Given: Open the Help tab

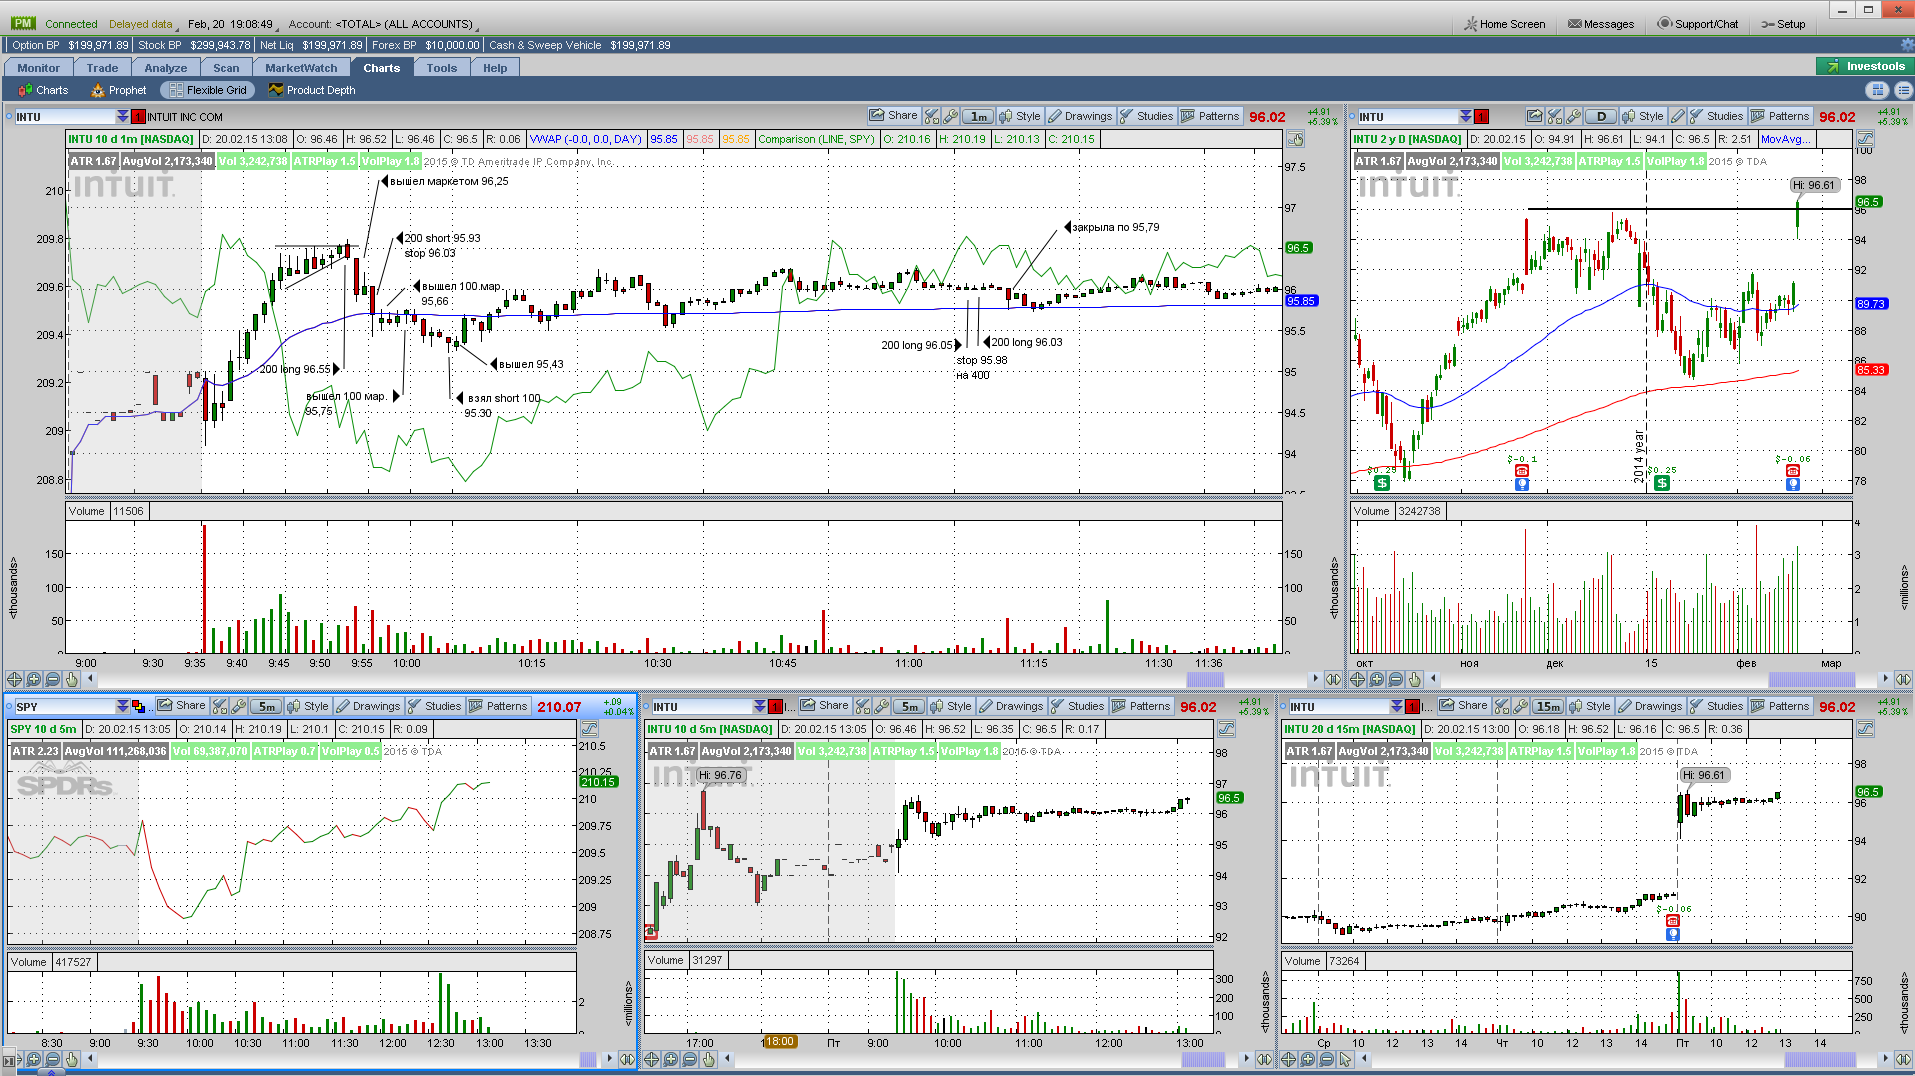Looking at the screenshot, I should (495, 68).
